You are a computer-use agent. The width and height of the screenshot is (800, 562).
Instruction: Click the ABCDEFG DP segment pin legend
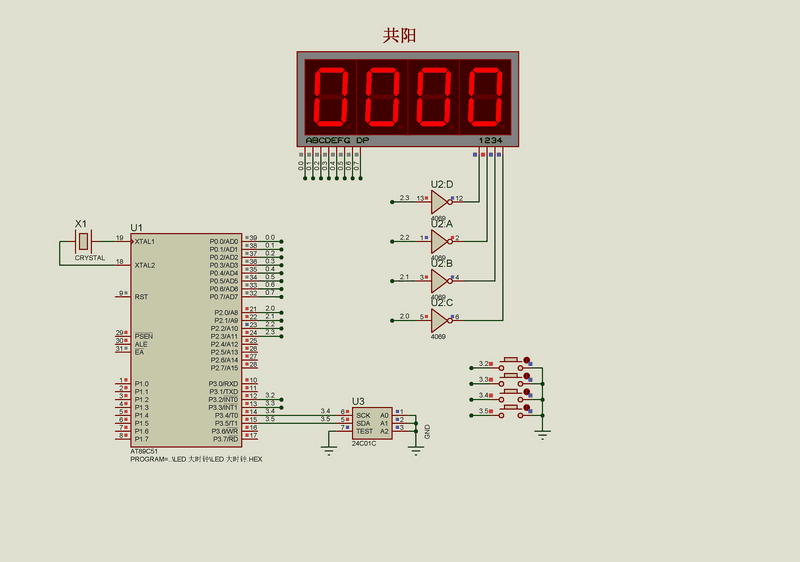click(337, 140)
